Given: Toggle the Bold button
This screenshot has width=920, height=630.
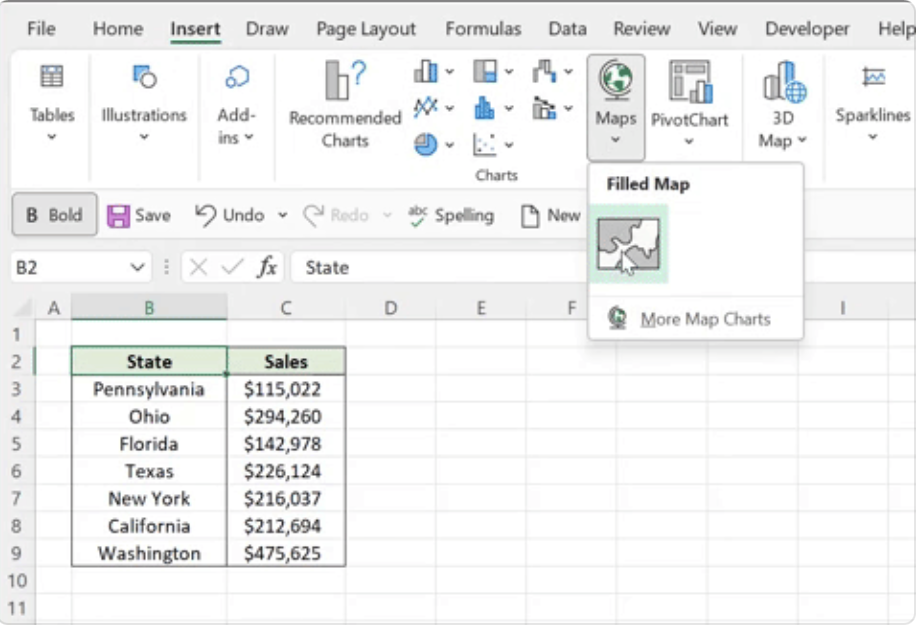Looking at the screenshot, I should tap(55, 215).
